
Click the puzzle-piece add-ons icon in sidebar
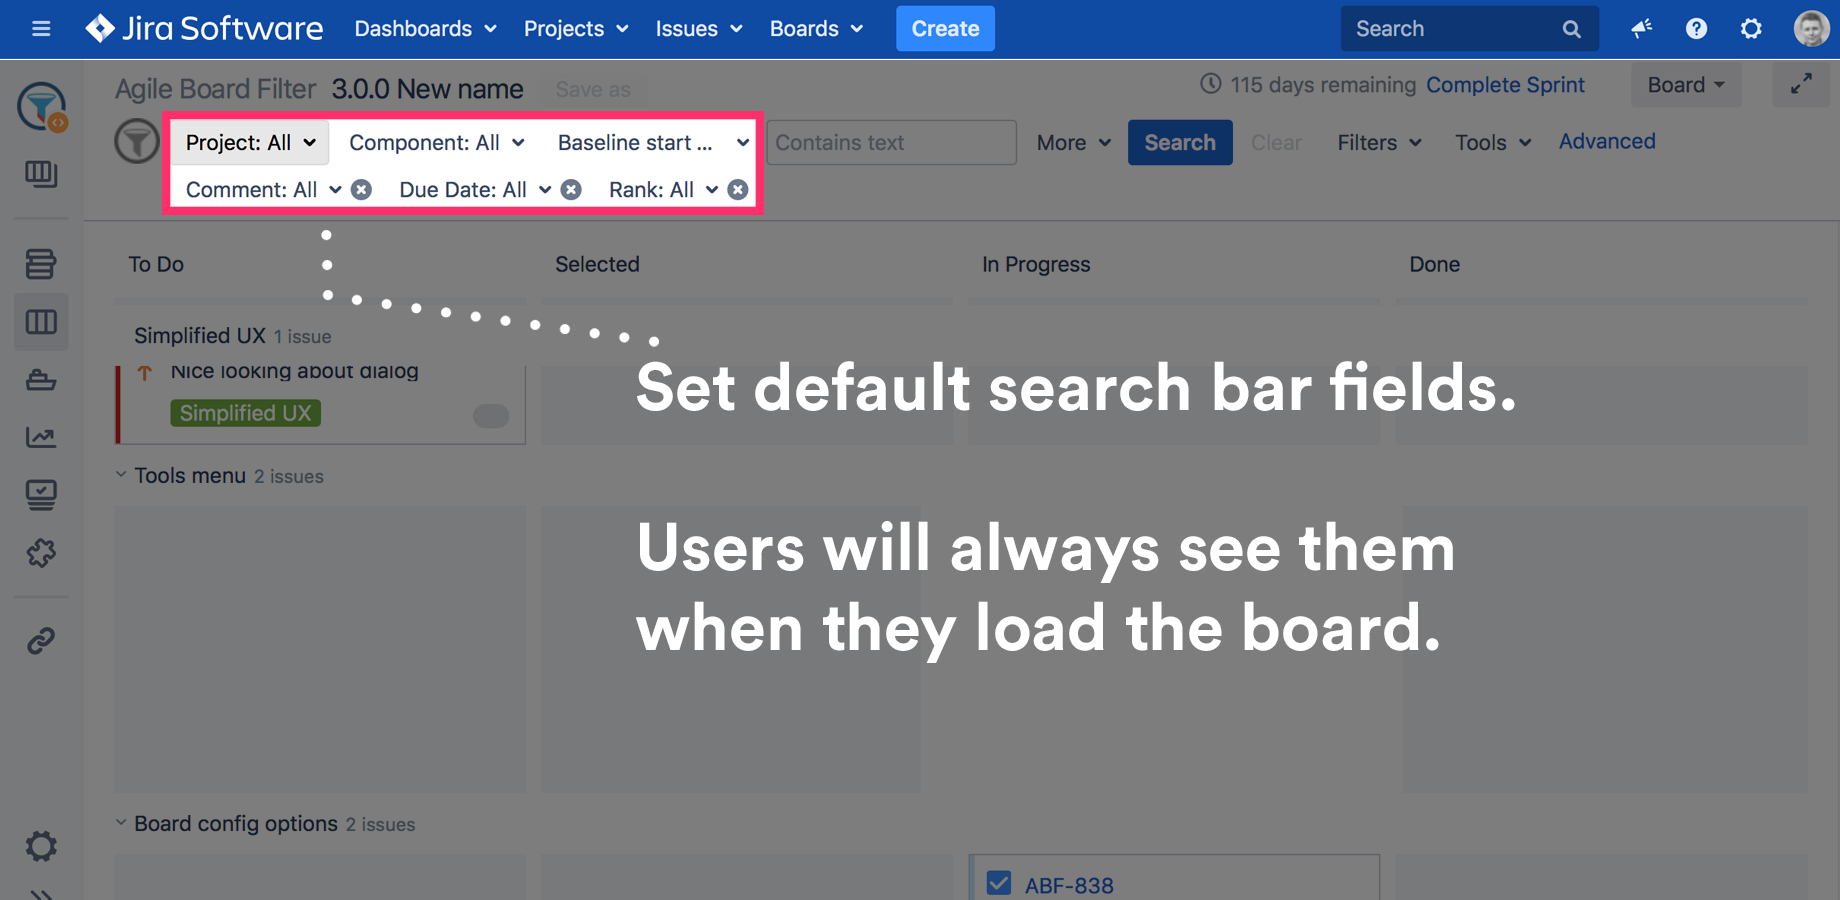[41, 553]
